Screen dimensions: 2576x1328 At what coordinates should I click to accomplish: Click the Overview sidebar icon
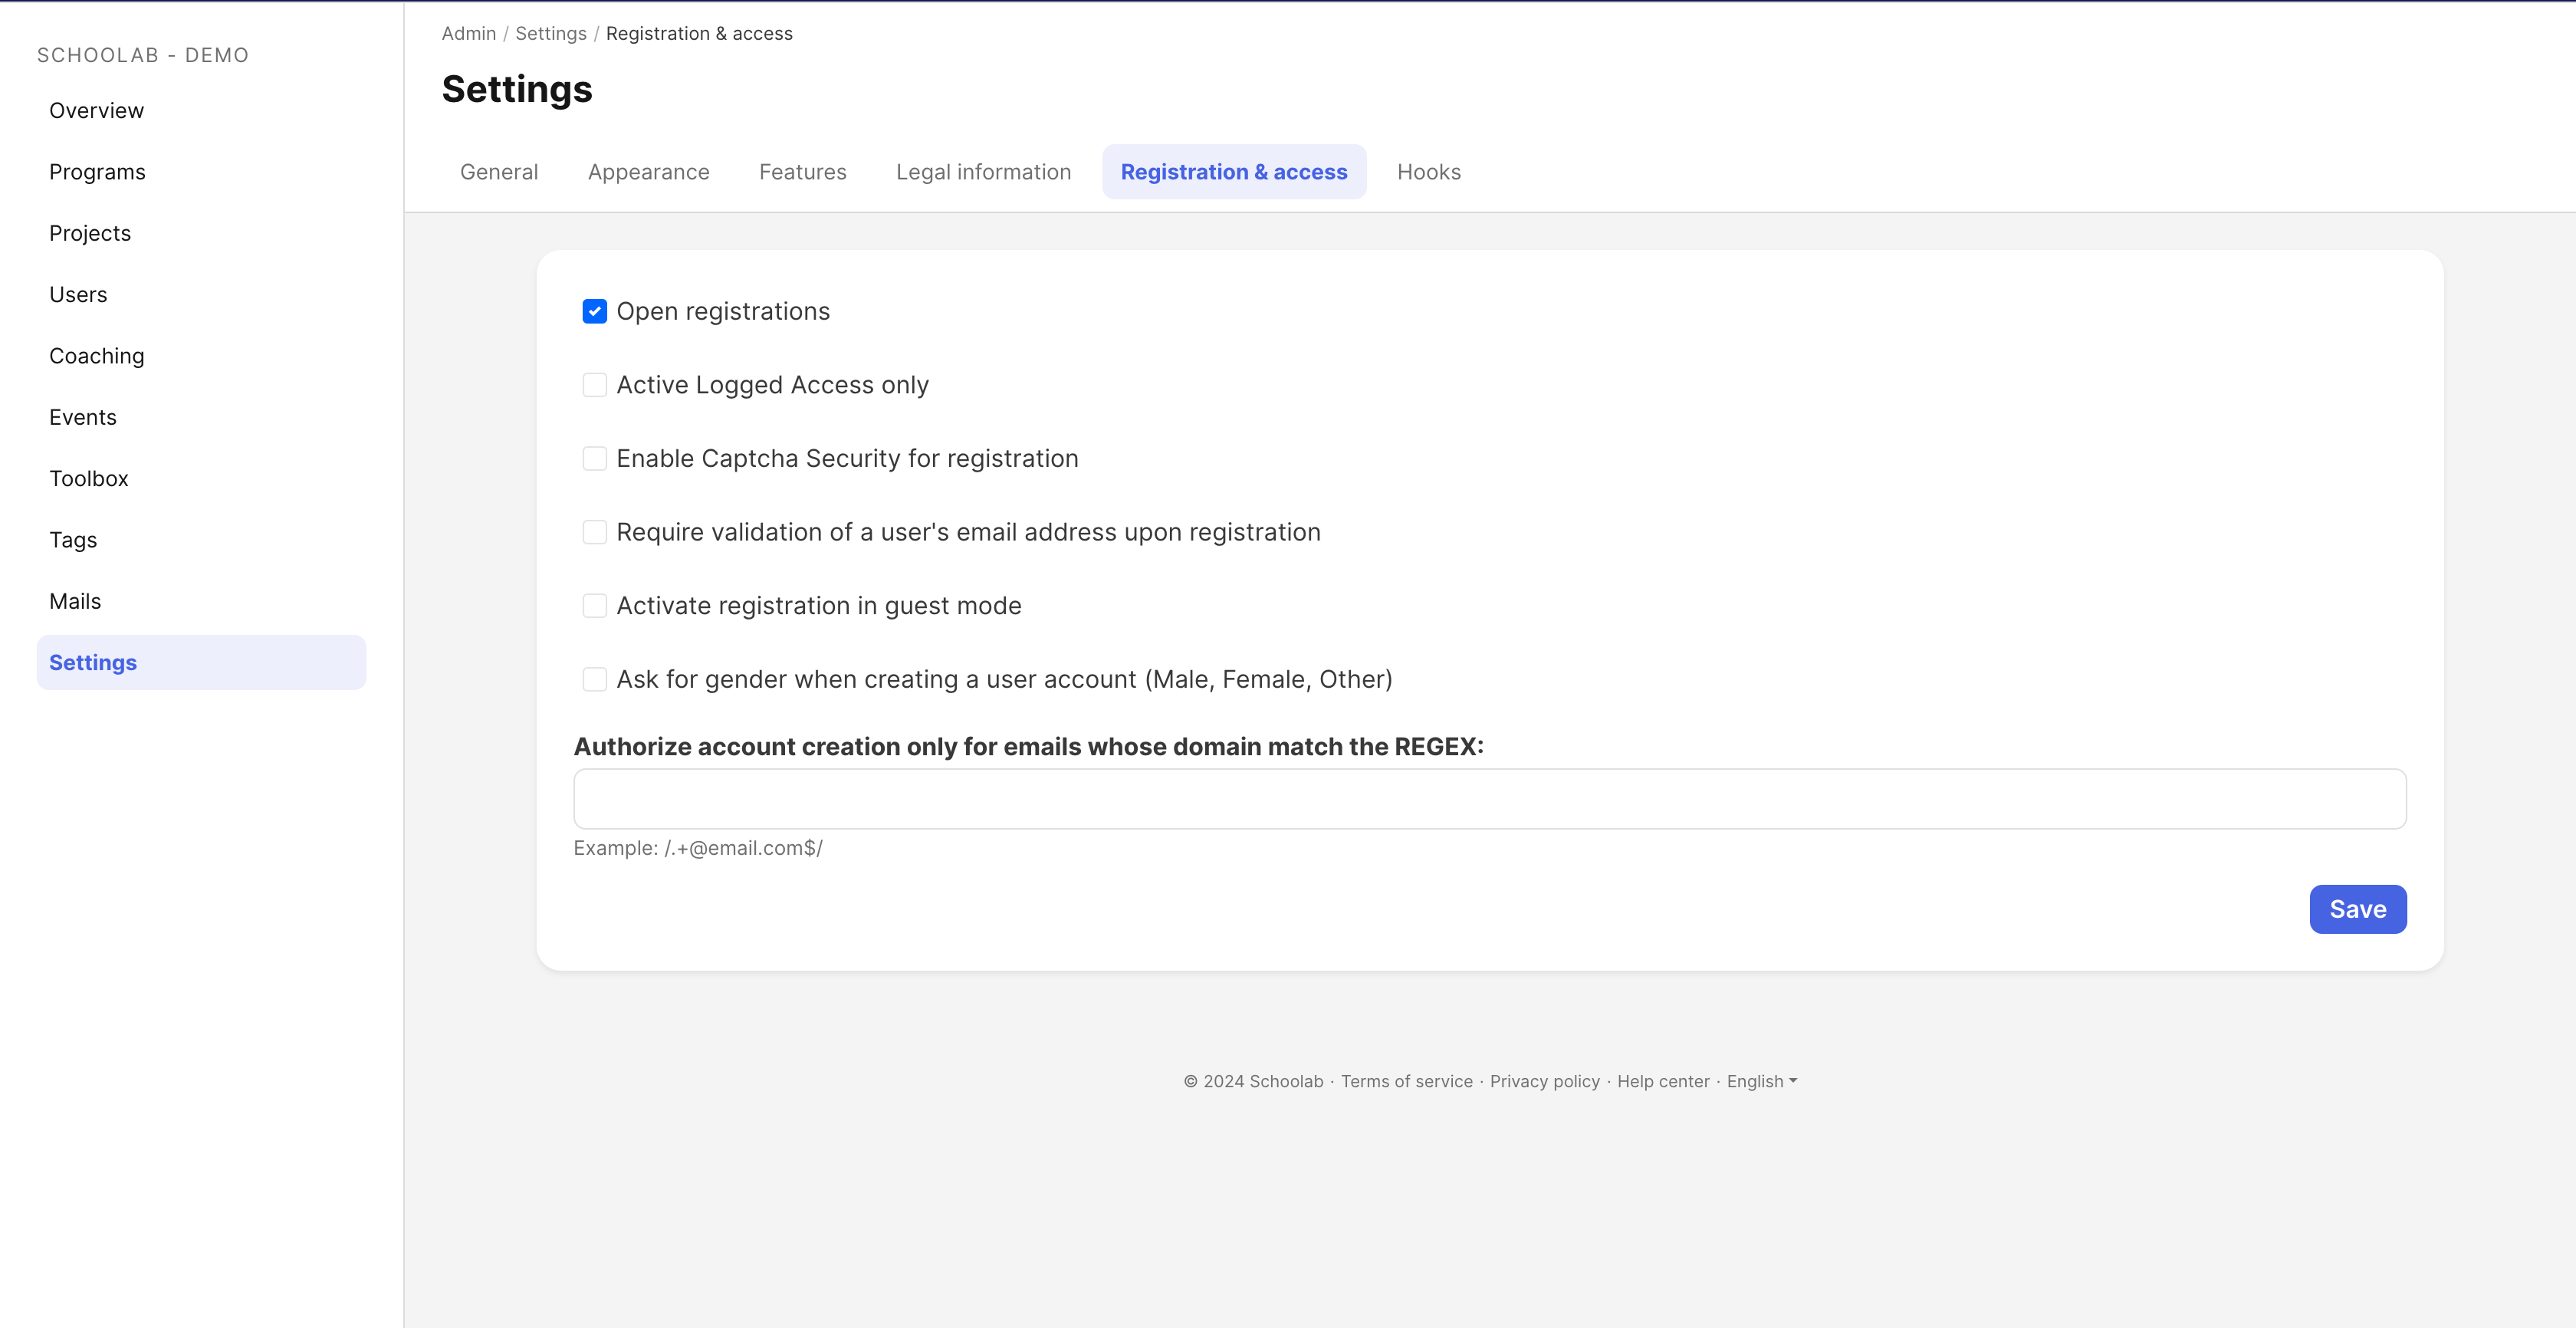pyautogui.click(x=97, y=110)
